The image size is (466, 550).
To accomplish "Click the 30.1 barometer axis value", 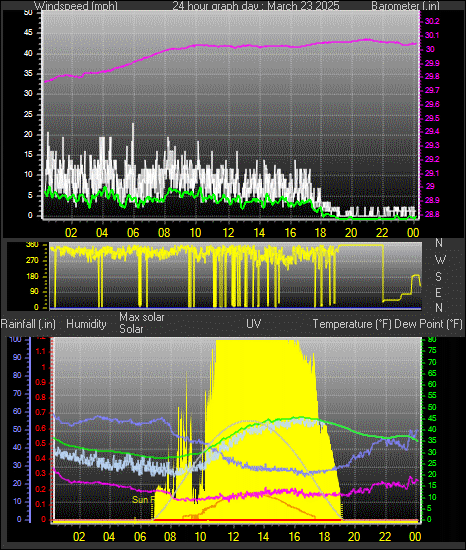I will tap(432, 35).
